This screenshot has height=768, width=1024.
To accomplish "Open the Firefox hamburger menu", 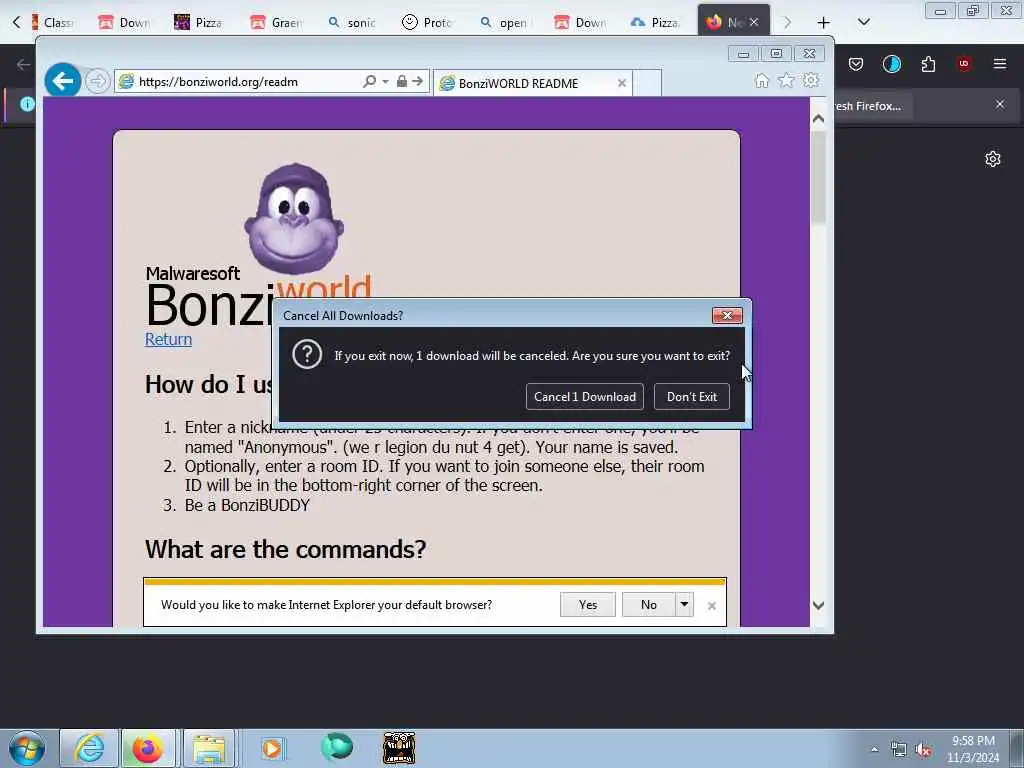I will coord(999,64).
